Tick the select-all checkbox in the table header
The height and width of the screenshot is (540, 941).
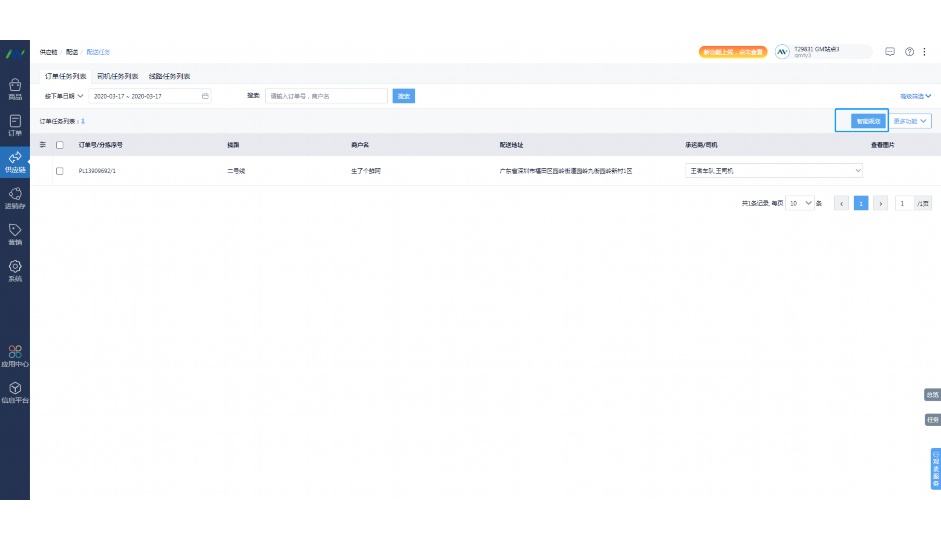coord(60,145)
